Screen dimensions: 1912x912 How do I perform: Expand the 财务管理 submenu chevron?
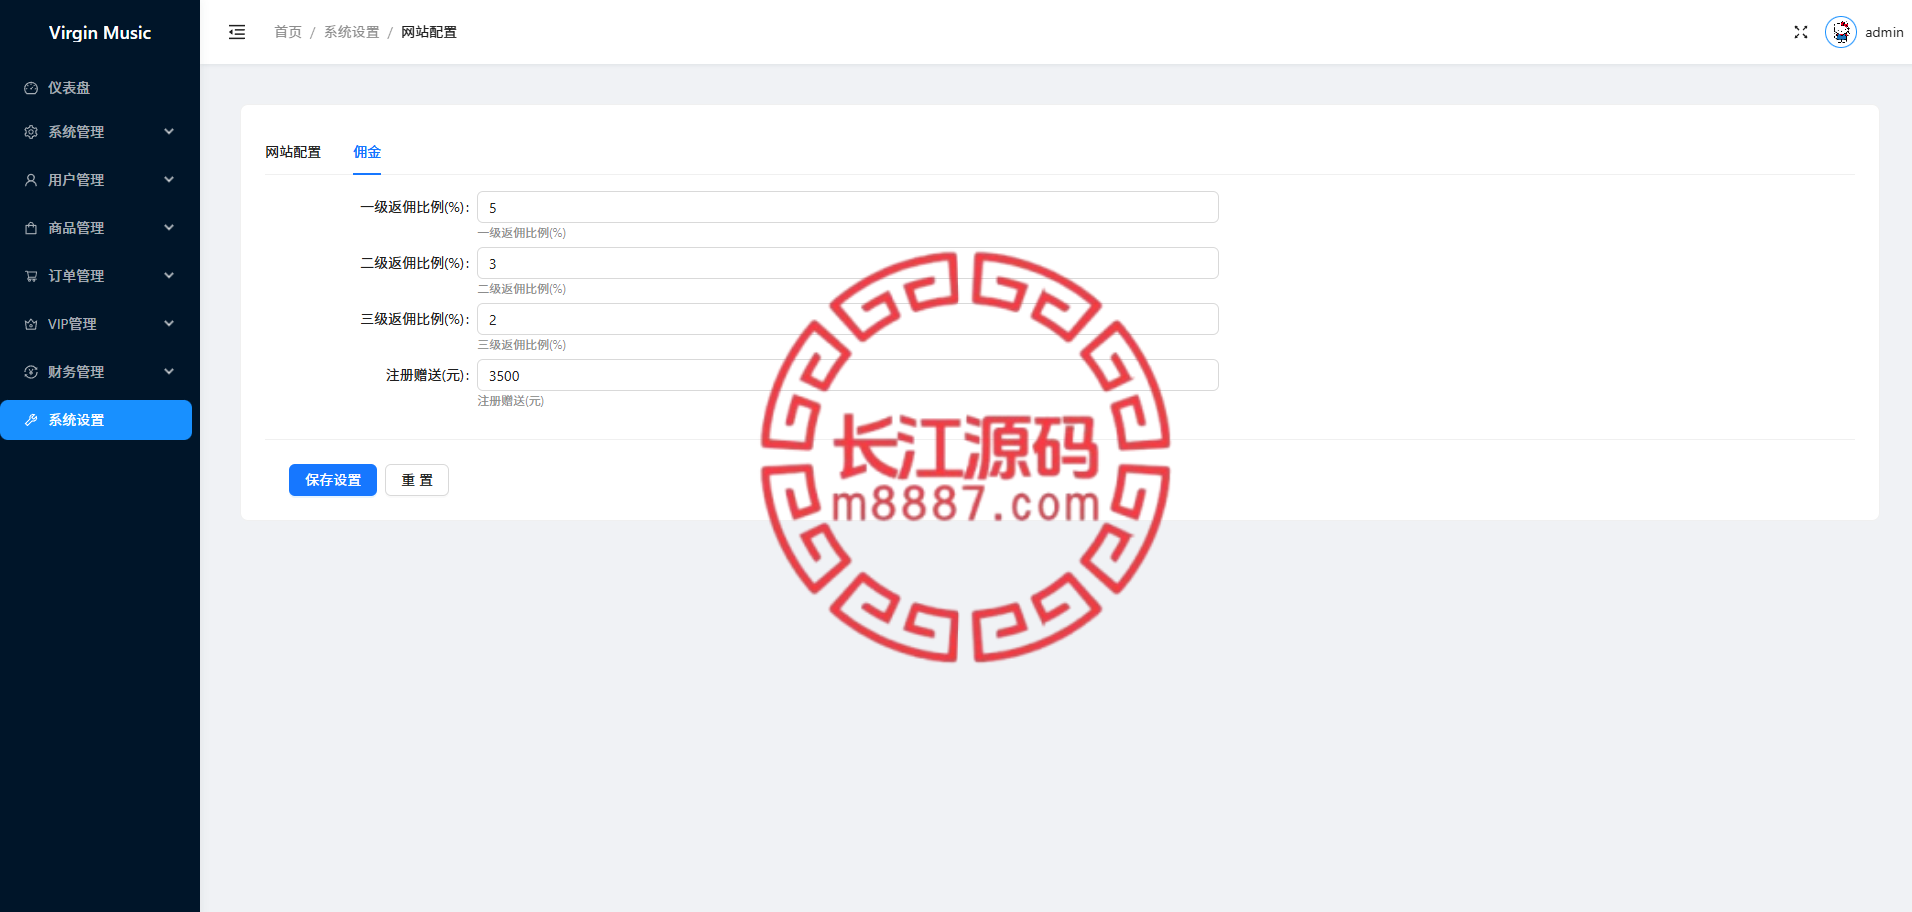tap(169, 372)
